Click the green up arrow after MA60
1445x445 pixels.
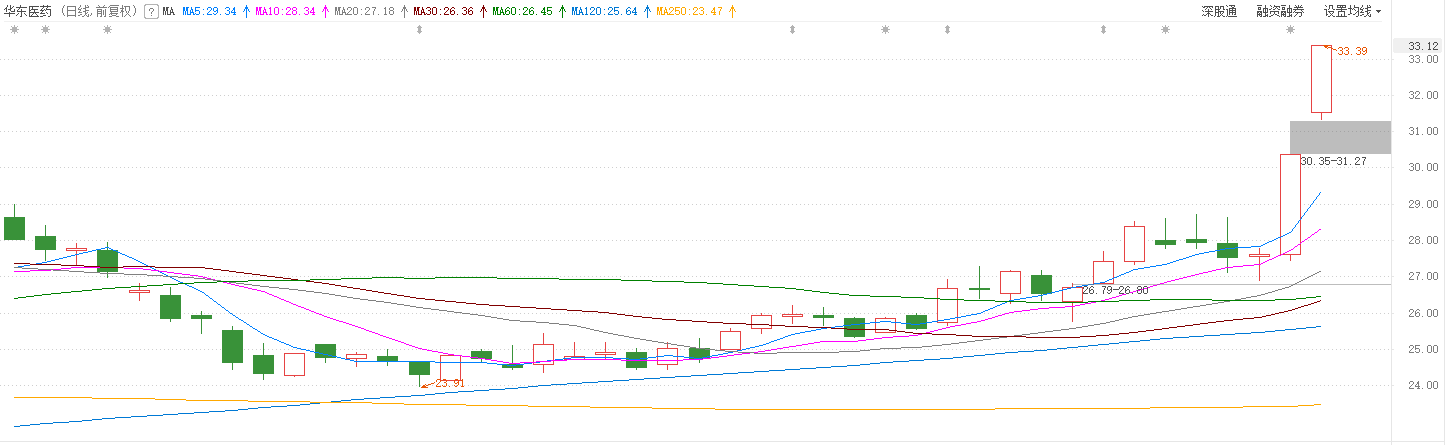coord(562,12)
